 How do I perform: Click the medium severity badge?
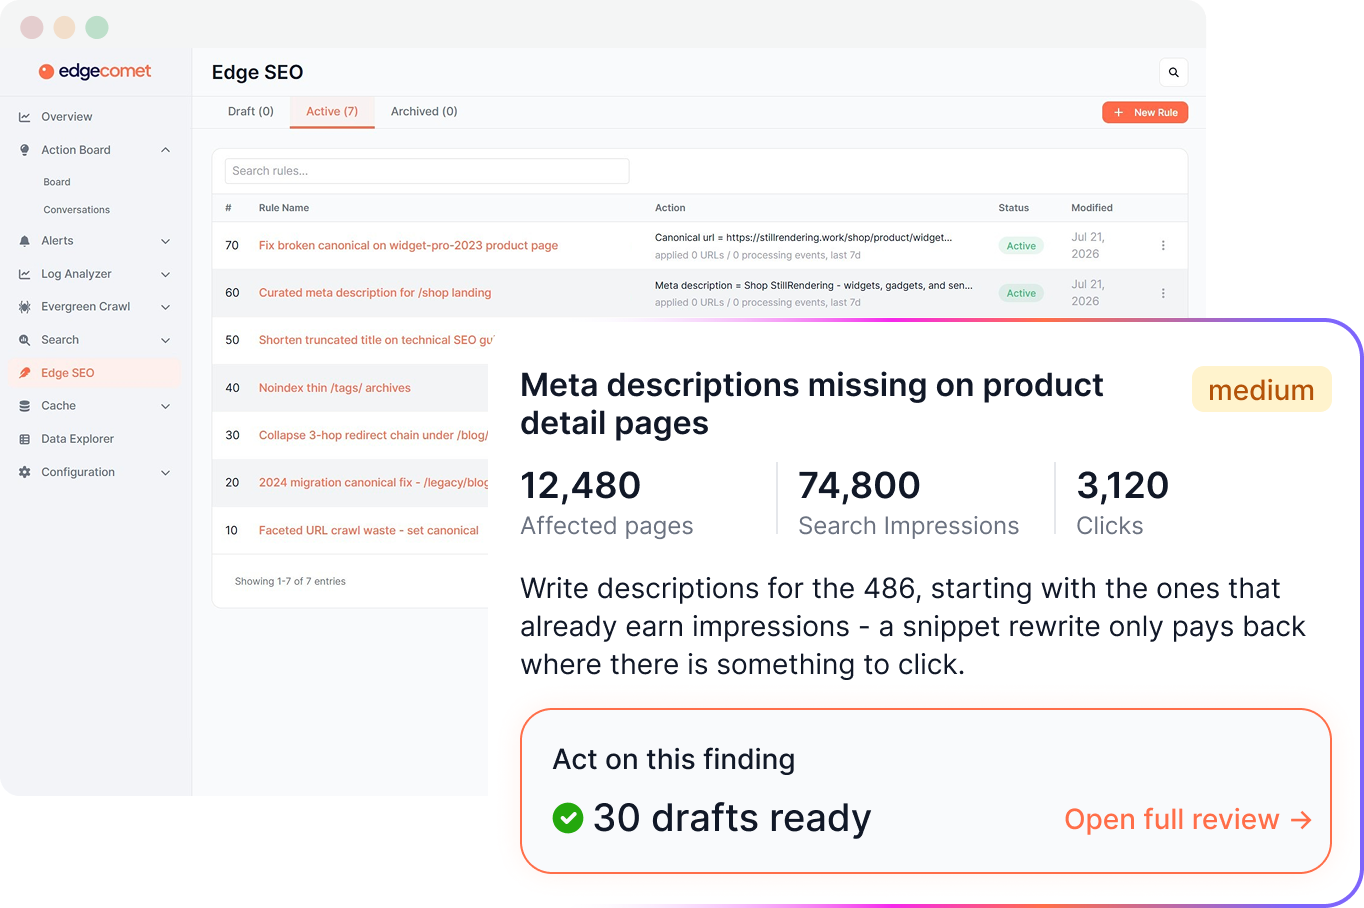[x=1261, y=389]
